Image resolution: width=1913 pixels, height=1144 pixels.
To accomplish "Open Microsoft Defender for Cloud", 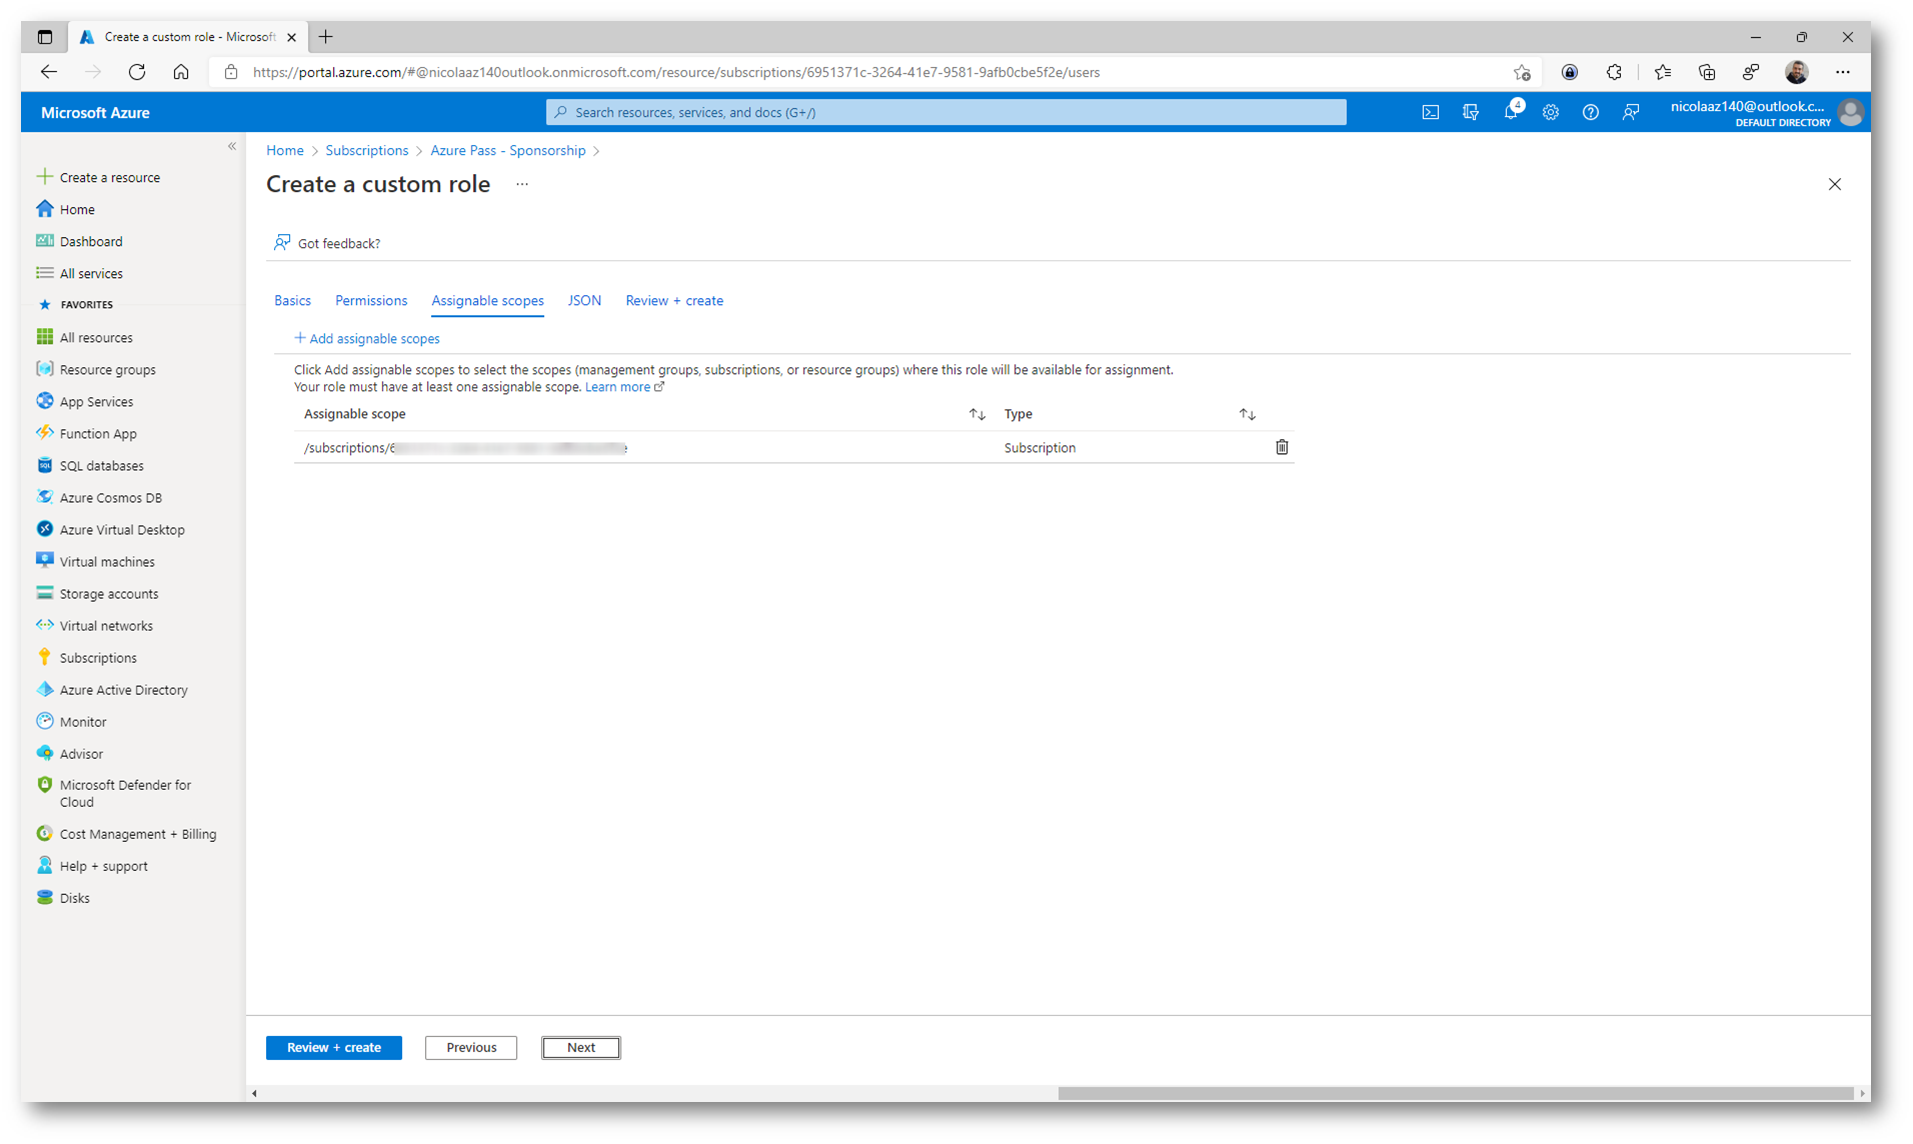I will click(114, 793).
